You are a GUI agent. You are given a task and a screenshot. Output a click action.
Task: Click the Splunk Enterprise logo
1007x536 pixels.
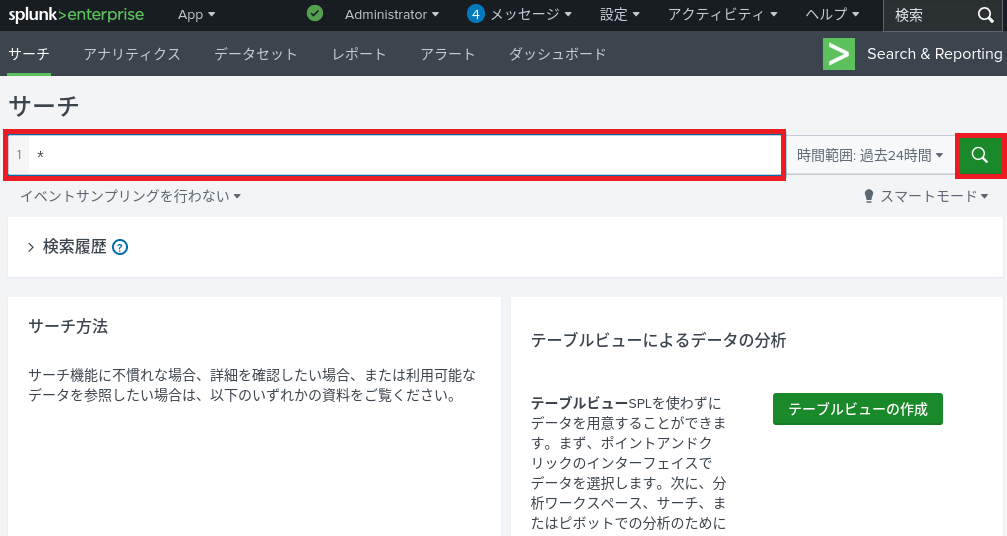(76, 15)
